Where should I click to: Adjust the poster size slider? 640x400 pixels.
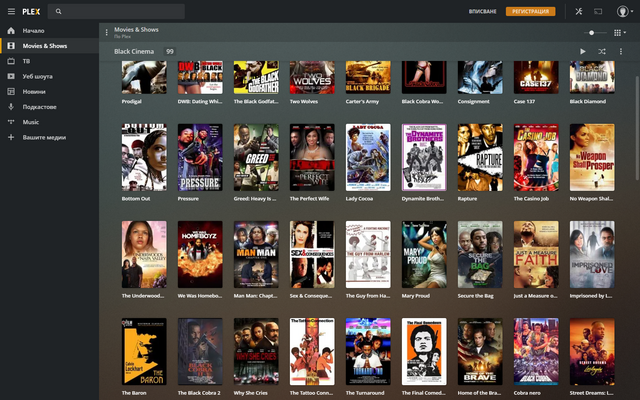coord(595,33)
